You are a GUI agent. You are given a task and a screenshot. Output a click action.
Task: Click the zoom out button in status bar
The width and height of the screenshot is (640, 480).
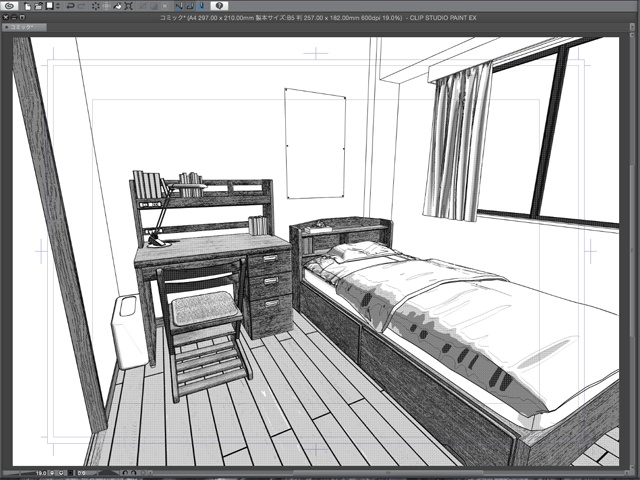tap(52, 473)
